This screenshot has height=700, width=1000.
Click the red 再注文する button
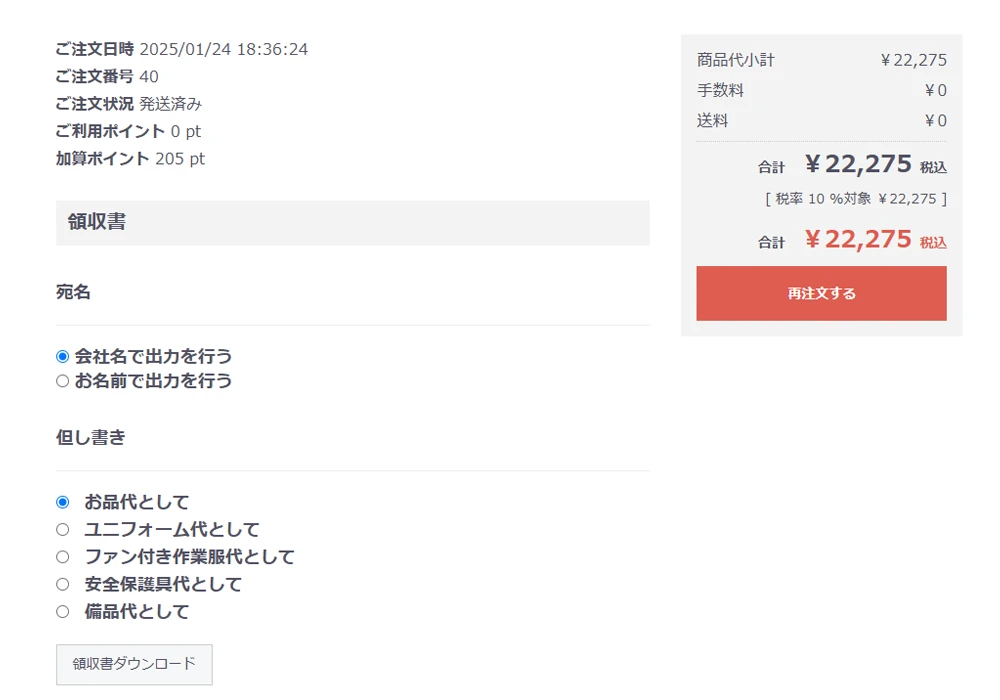tap(821, 293)
